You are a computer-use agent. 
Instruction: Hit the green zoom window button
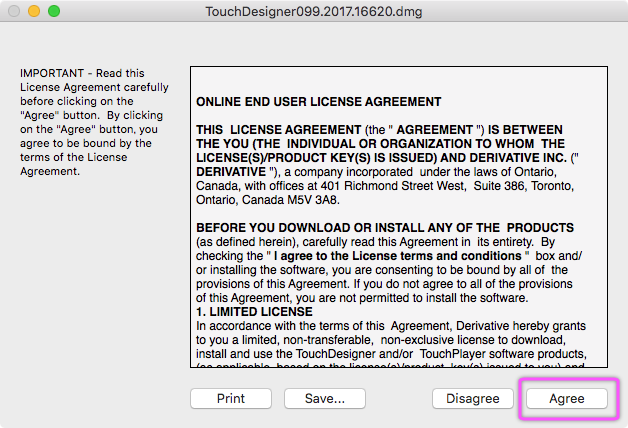tap(54, 11)
